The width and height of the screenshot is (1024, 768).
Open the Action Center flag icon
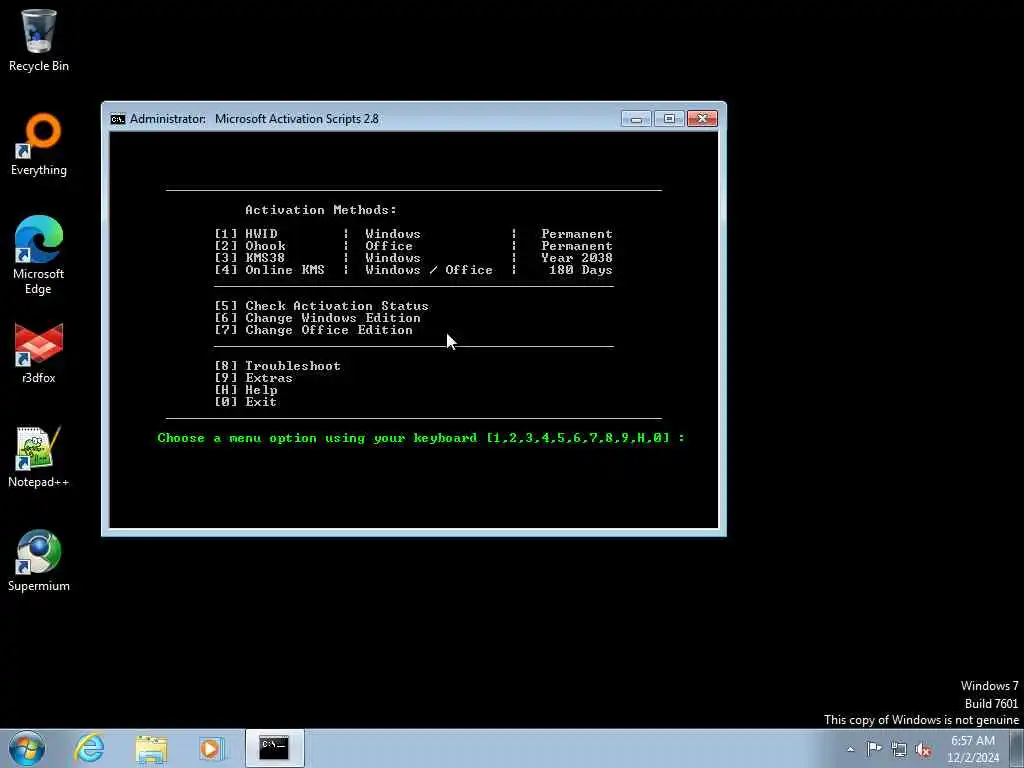[x=874, y=749]
